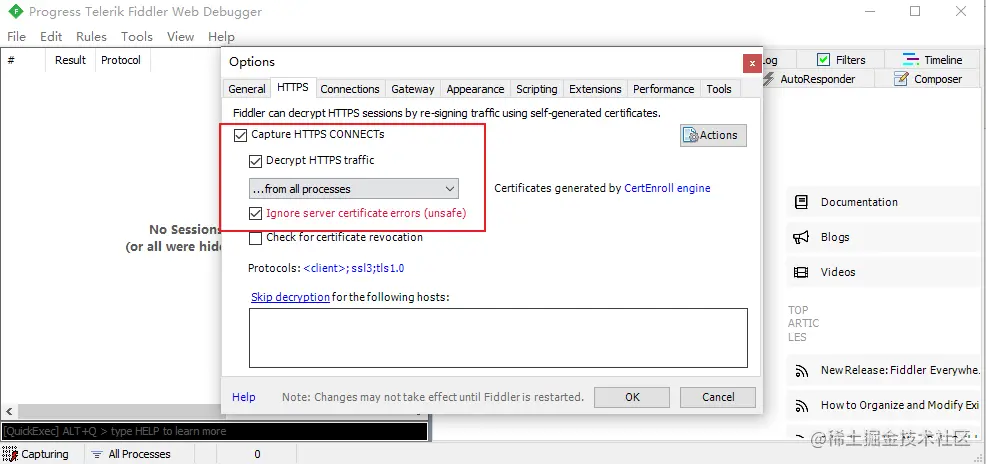Click the '#' session column header
The width and height of the screenshot is (986, 464).
tap(23, 60)
